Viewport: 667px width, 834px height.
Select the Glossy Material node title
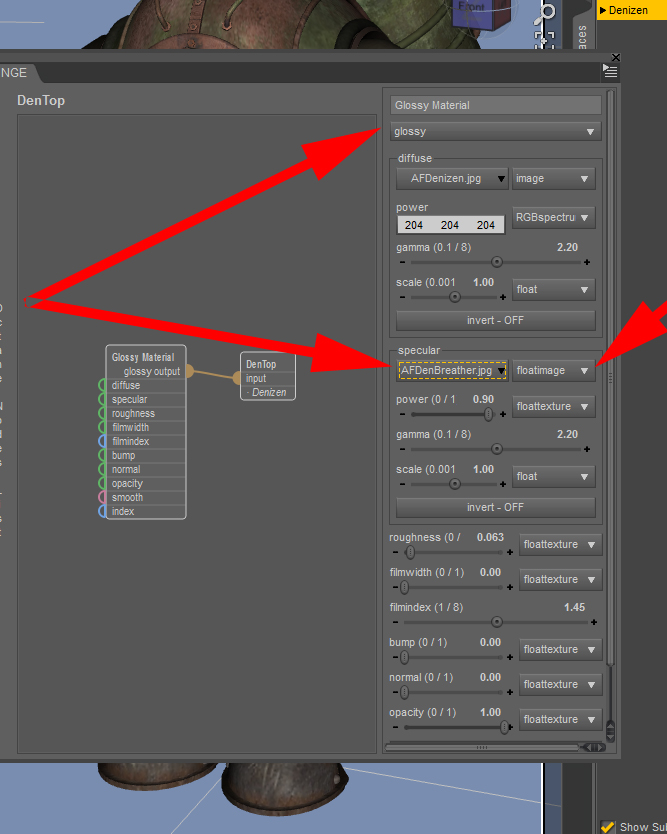pos(143,357)
